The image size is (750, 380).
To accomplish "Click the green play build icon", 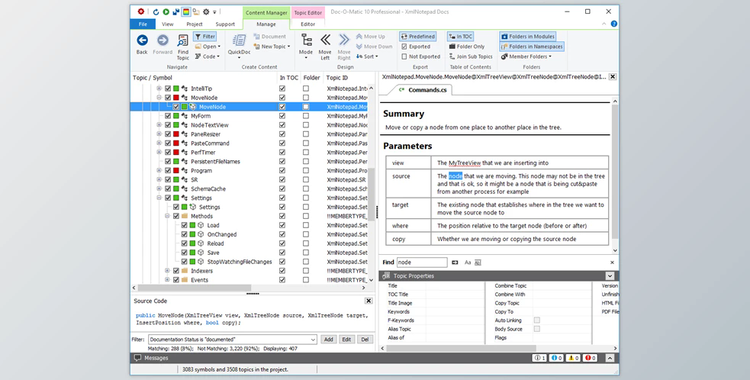I will click(x=166, y=12).
